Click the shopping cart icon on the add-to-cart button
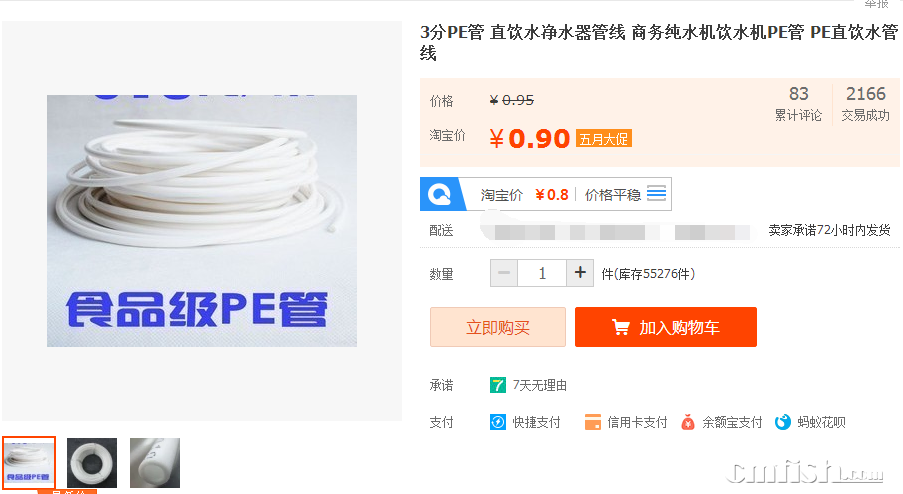The height and width of the screenshot is (494, 903). 620,327
